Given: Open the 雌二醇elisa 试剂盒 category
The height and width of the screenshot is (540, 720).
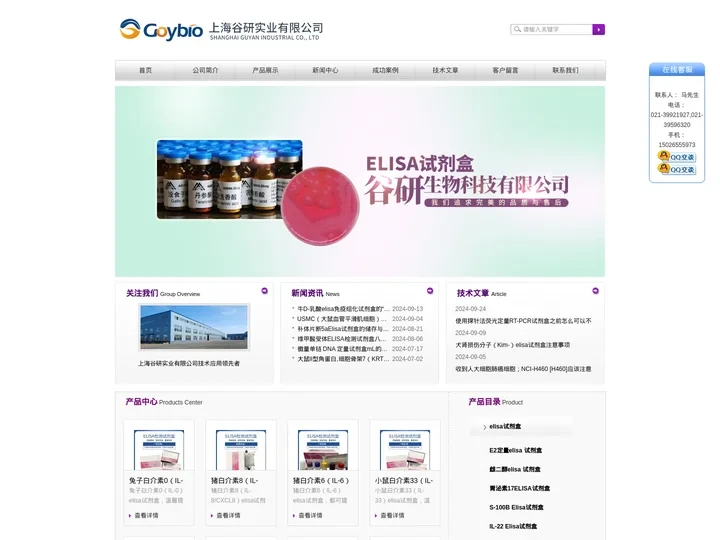Looking at the screenshot, I should [515, 469].
